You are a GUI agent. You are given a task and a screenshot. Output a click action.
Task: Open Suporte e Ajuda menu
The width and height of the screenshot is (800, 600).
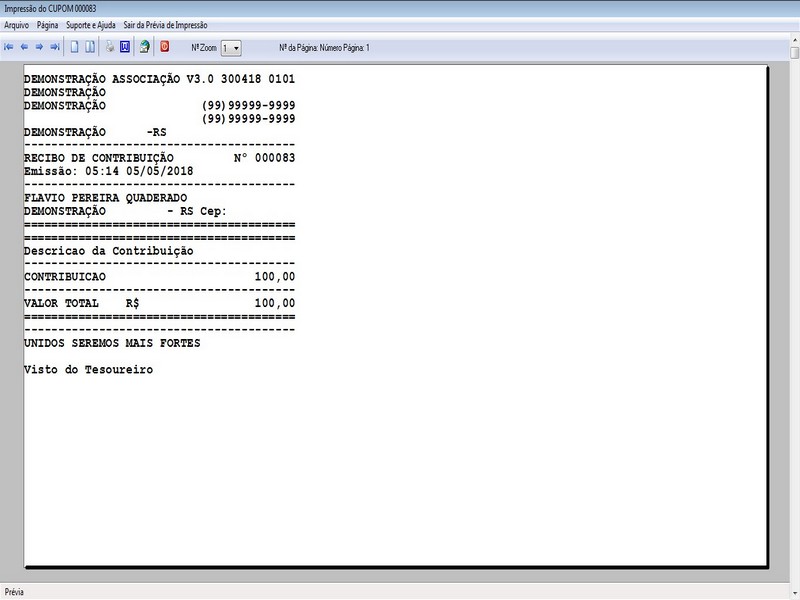click(91, 25)
